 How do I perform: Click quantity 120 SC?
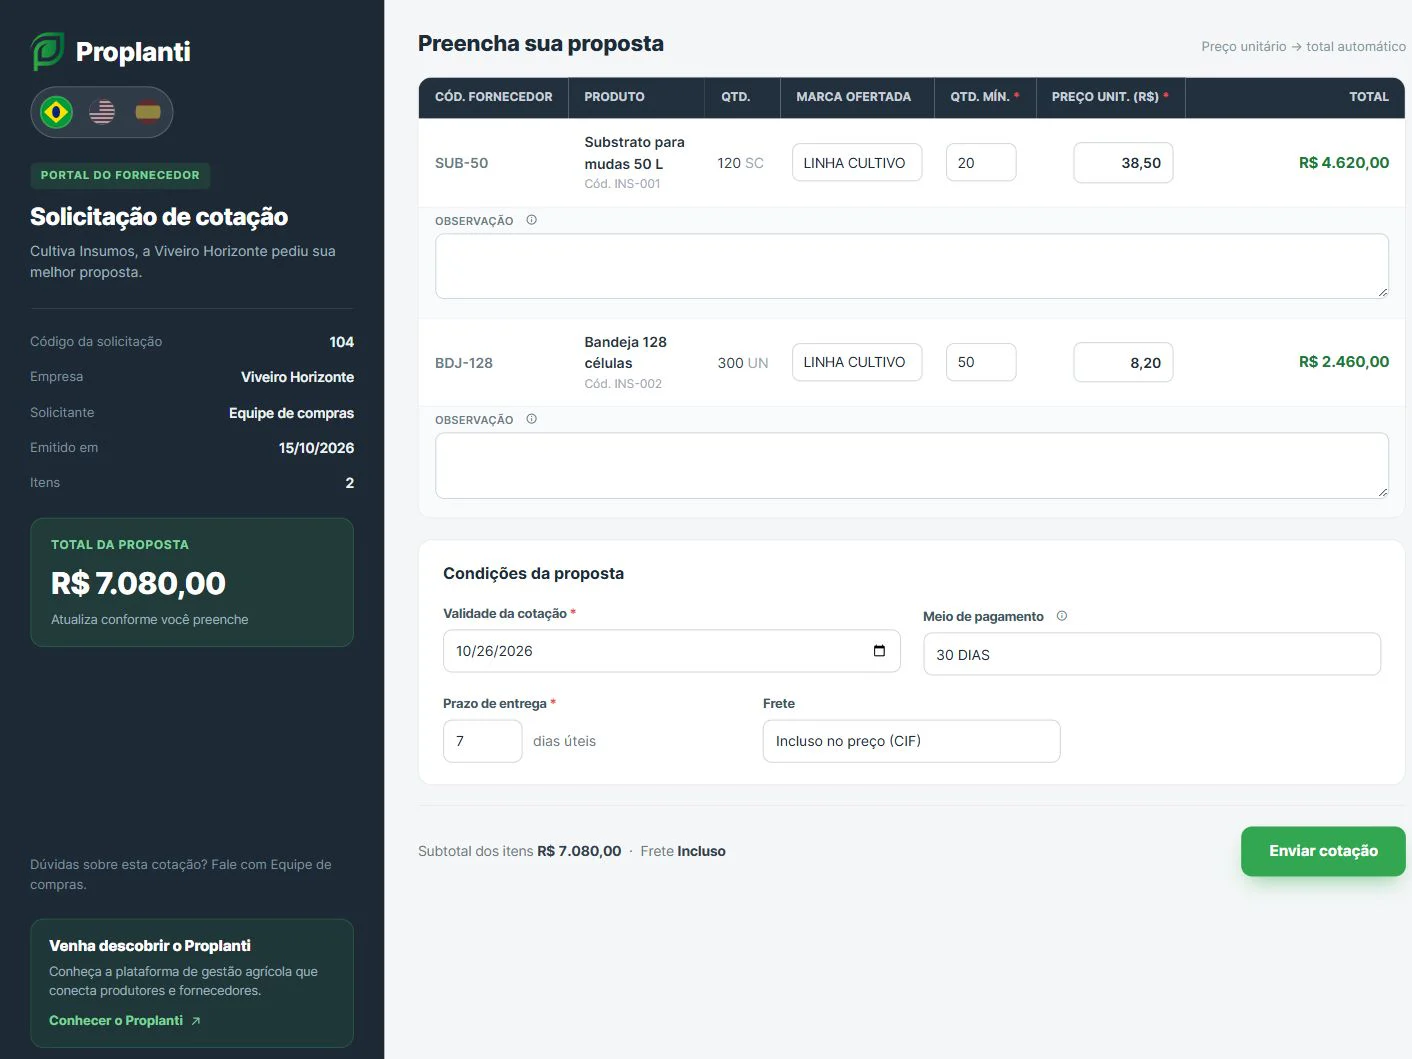point(740,163)
